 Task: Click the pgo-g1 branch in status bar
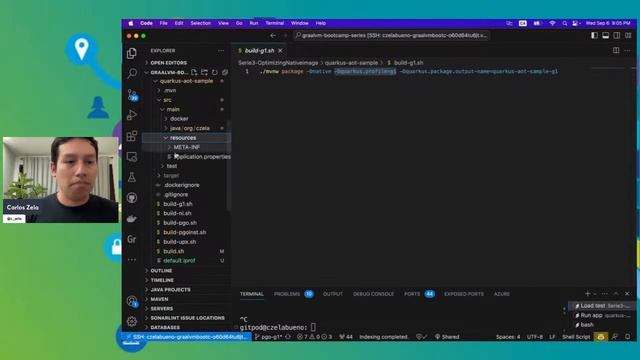269,337
